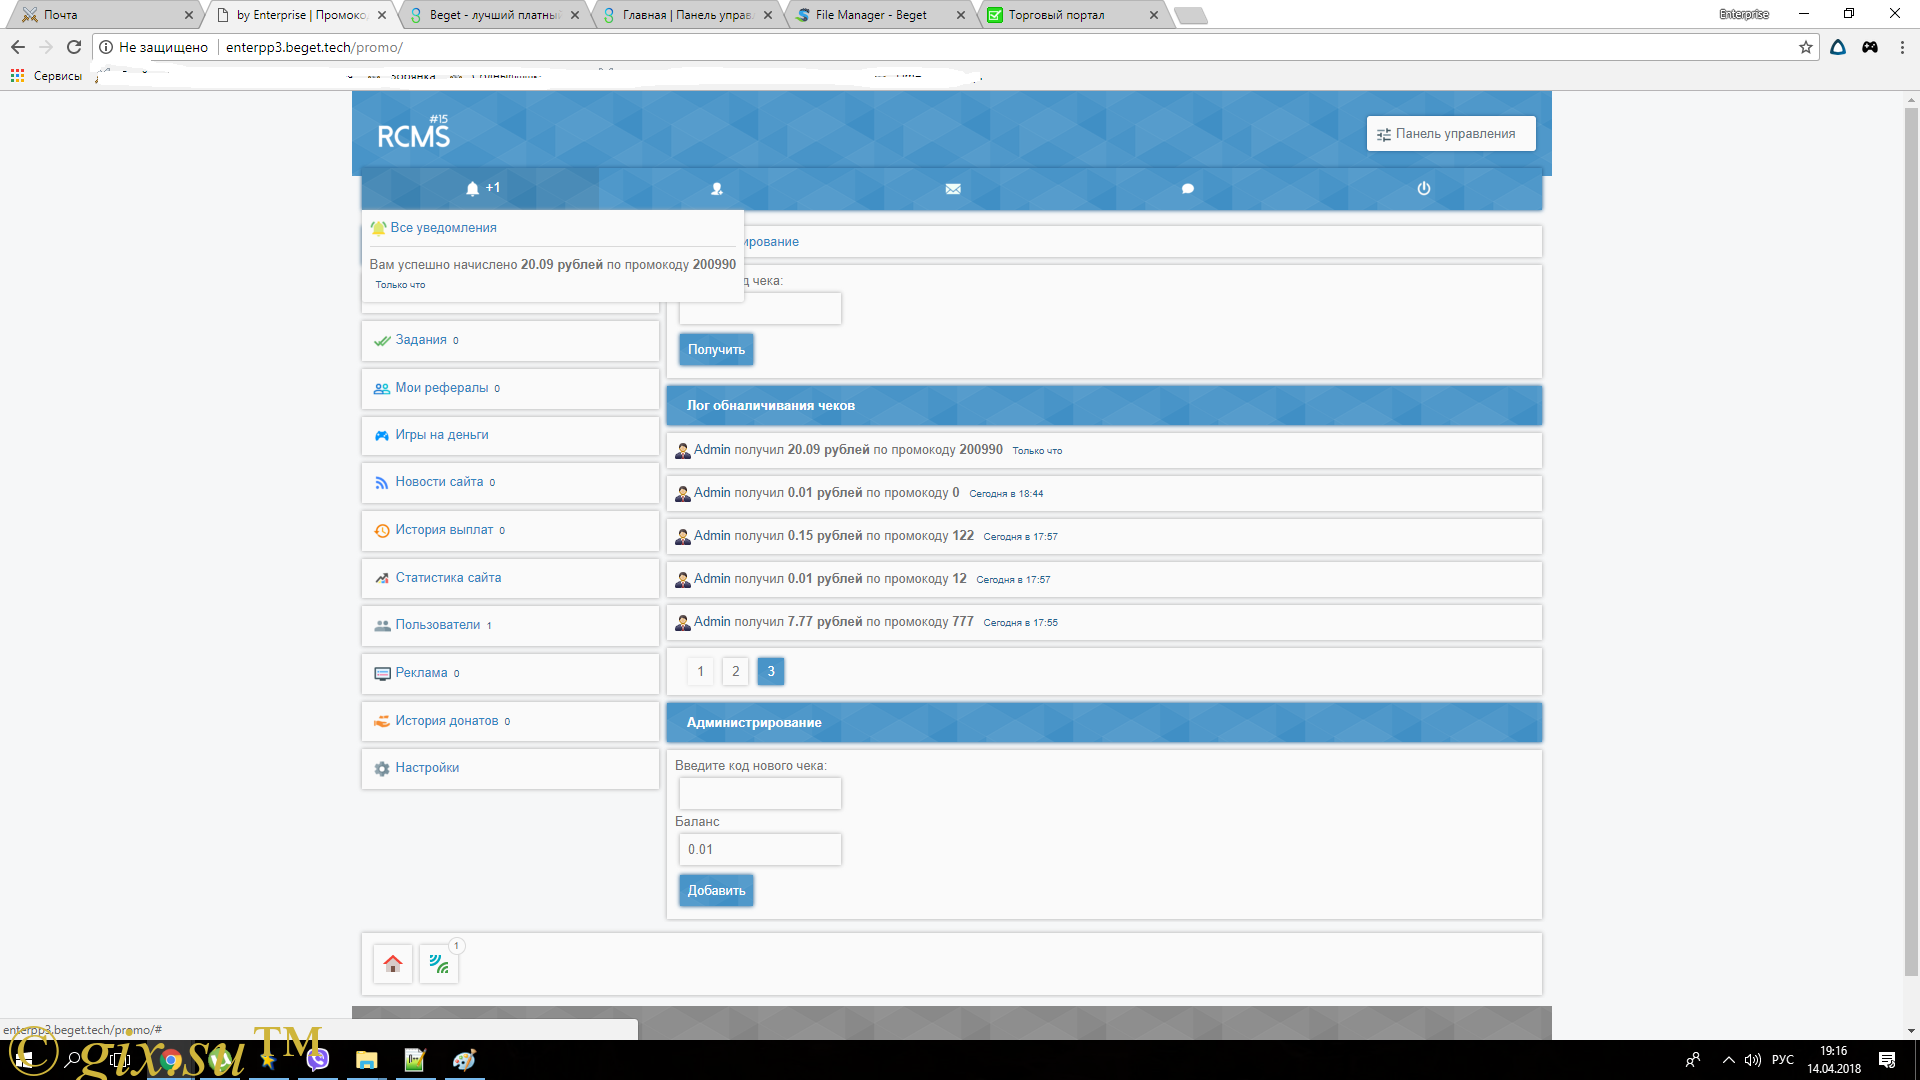Click the new check code input field
1920x1080 pixels.
[x=760, y=793]
